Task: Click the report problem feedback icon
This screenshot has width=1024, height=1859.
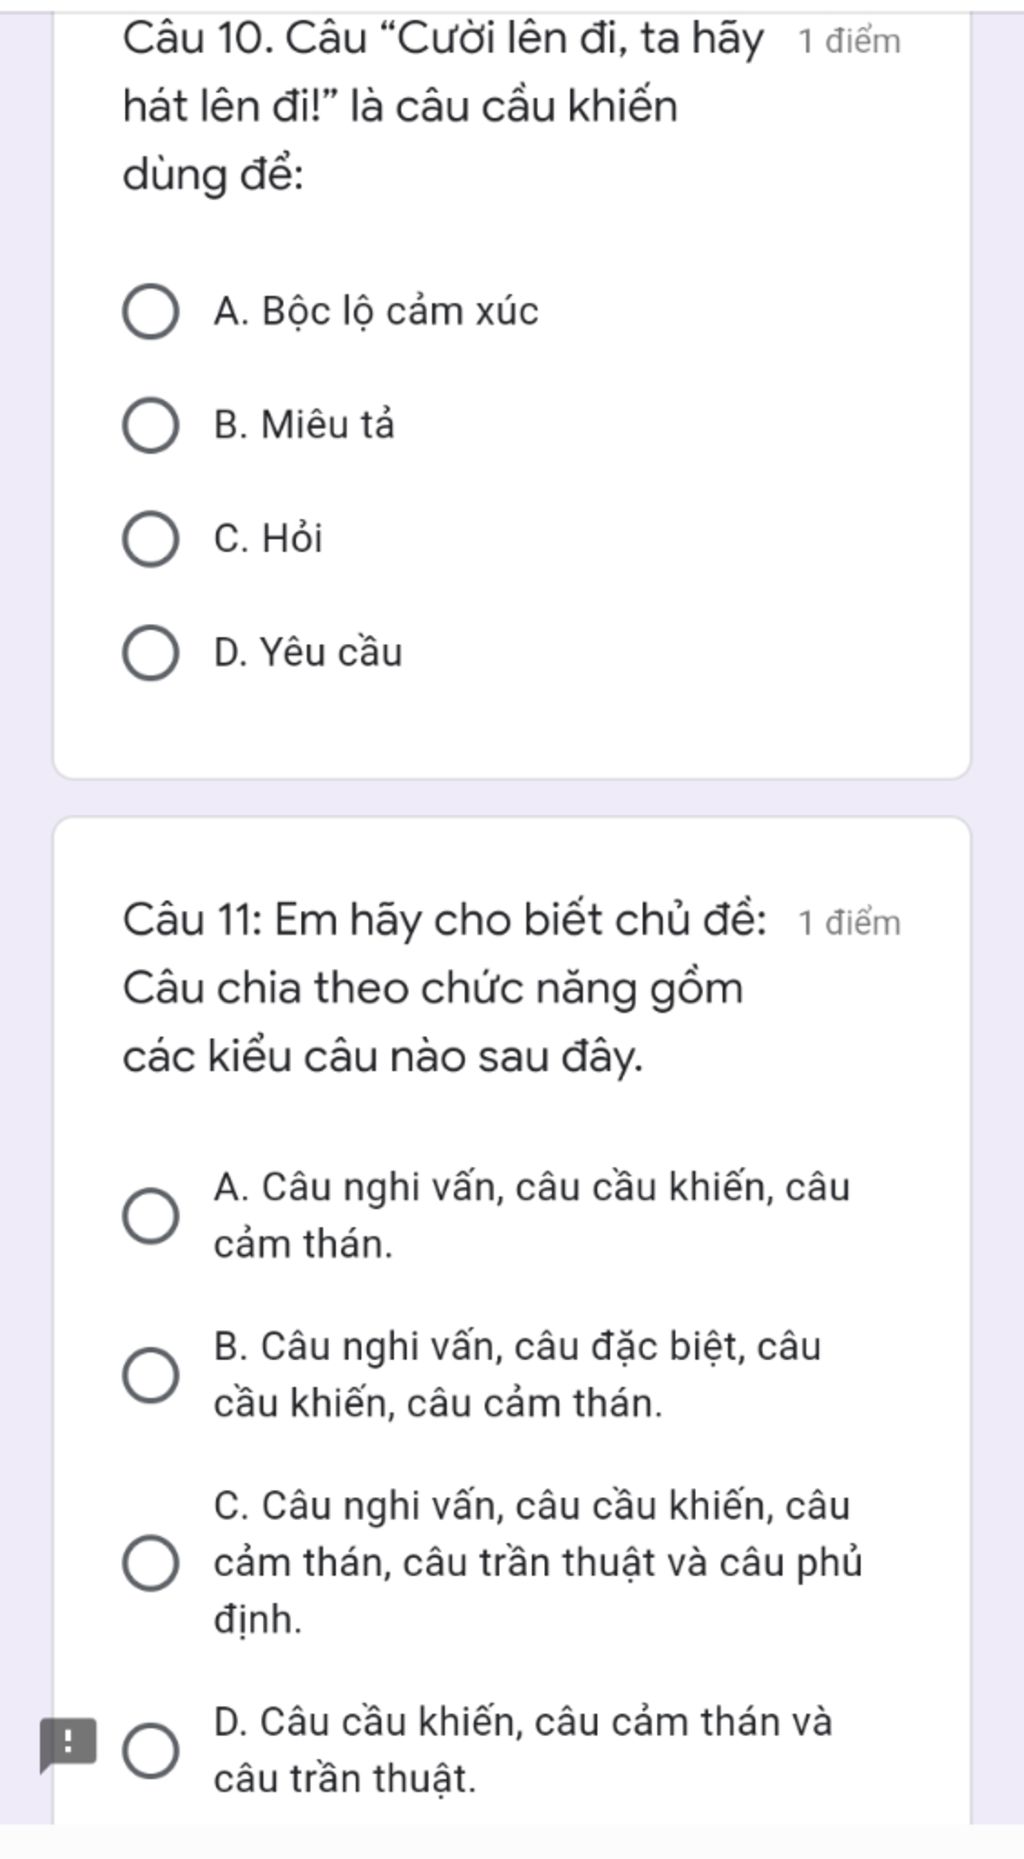Action: (x=68, y=1745)
